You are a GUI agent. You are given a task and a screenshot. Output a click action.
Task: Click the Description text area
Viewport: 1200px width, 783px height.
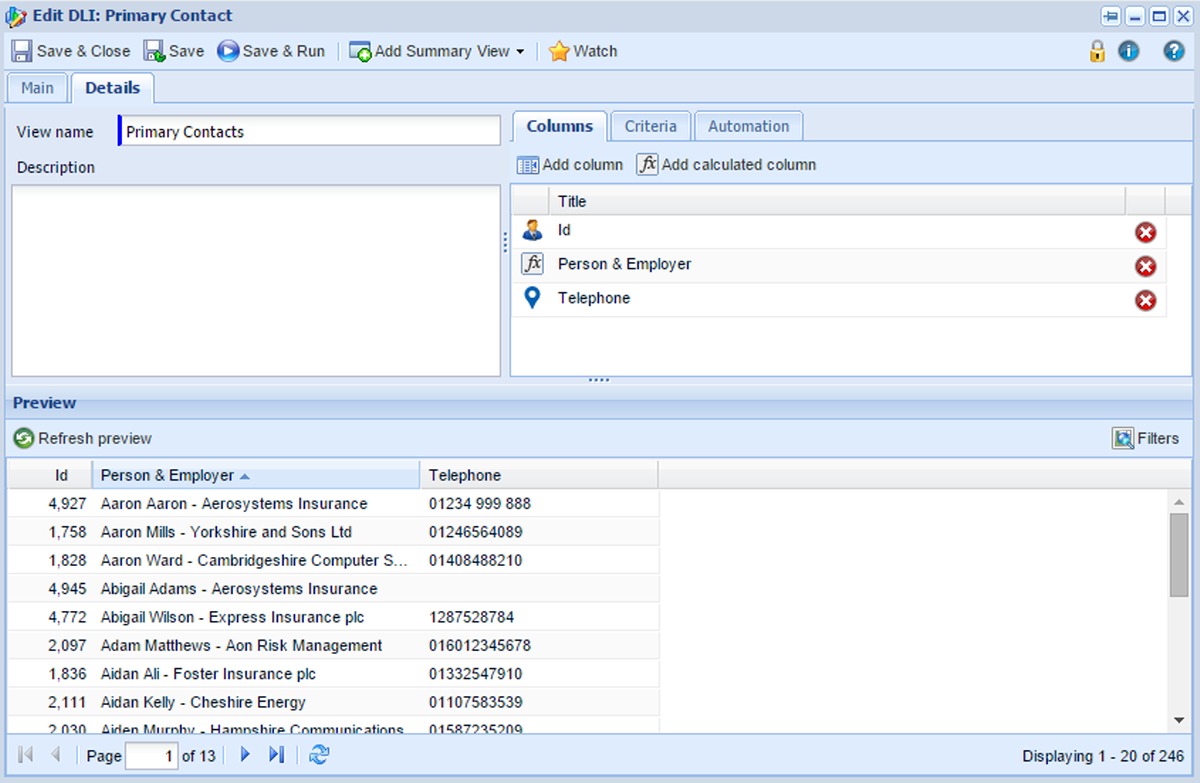point(256,280)
